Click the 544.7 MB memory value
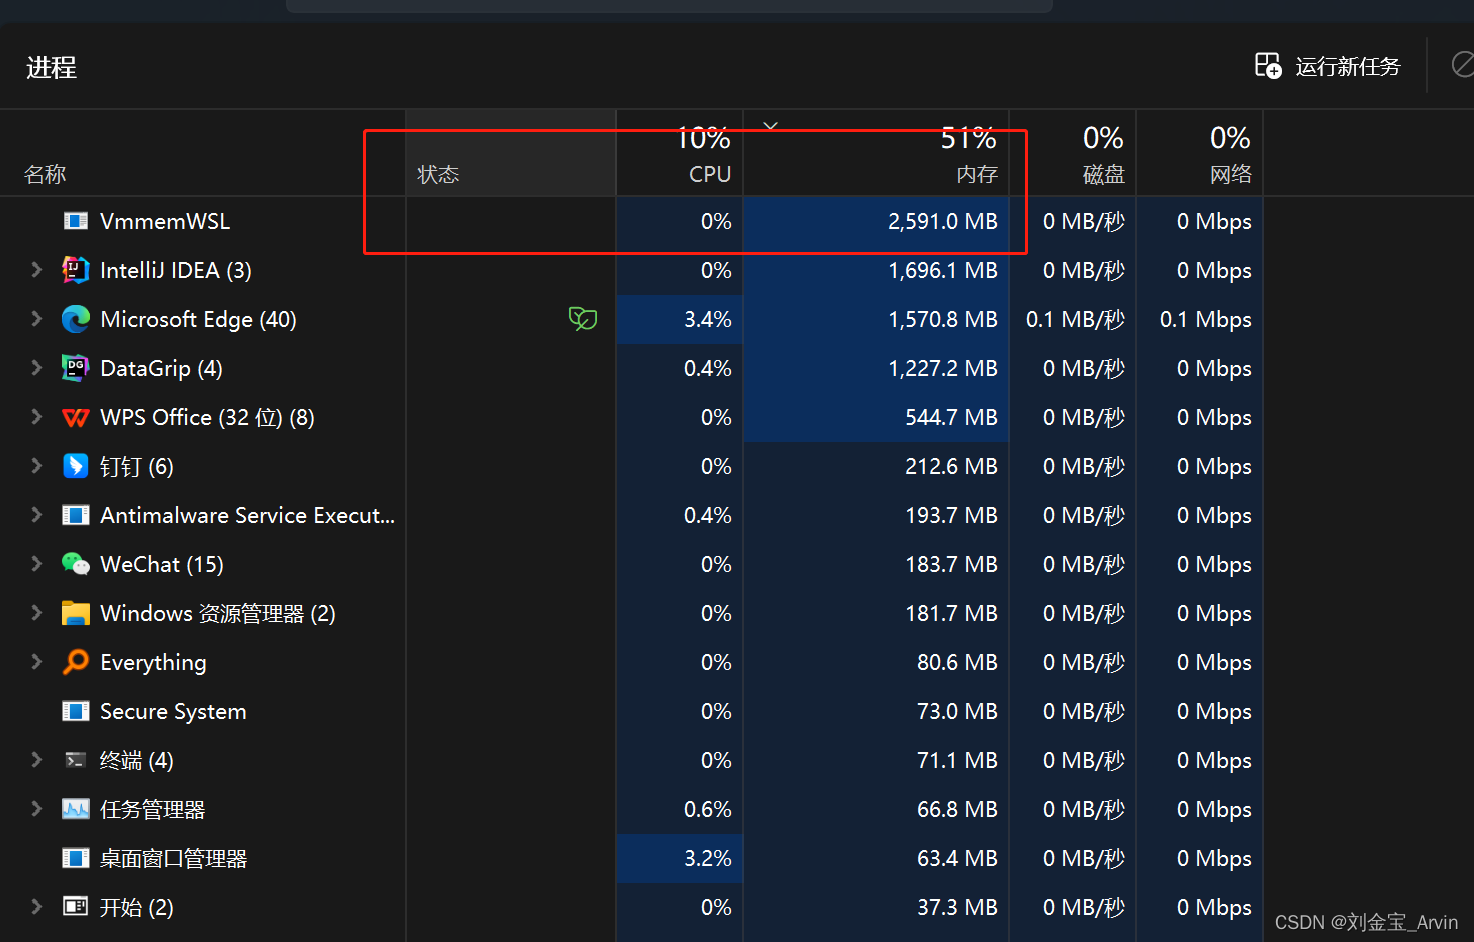Screen dimensions: 1474x942 [951, 417]
